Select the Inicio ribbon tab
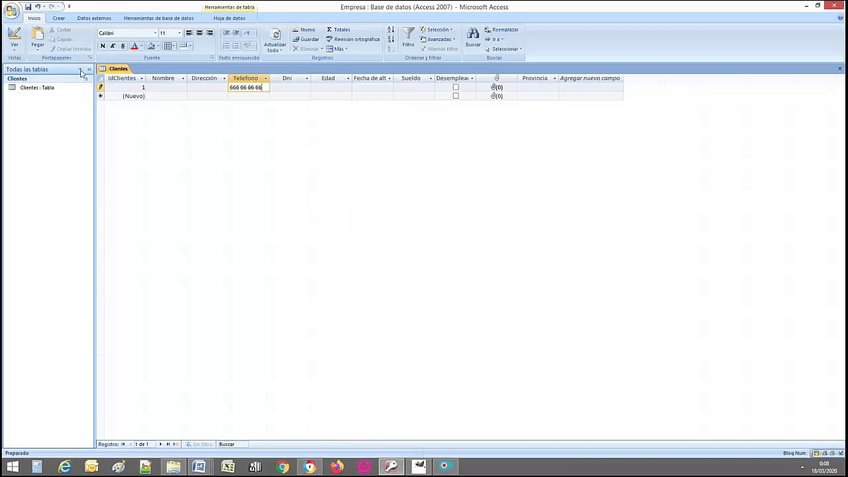The image size is (848, 477). pos(34,18)
